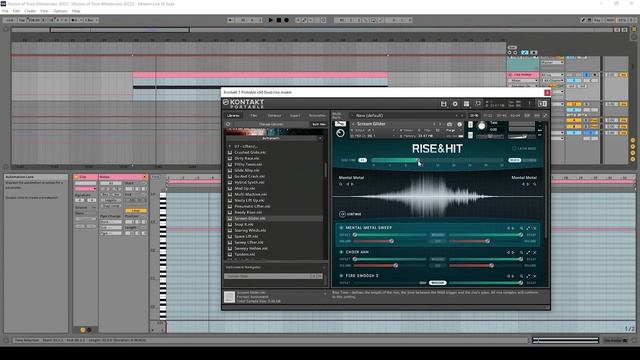
Task: Select Dirty Race.nki in the list
Action: [x=247, y=158]
